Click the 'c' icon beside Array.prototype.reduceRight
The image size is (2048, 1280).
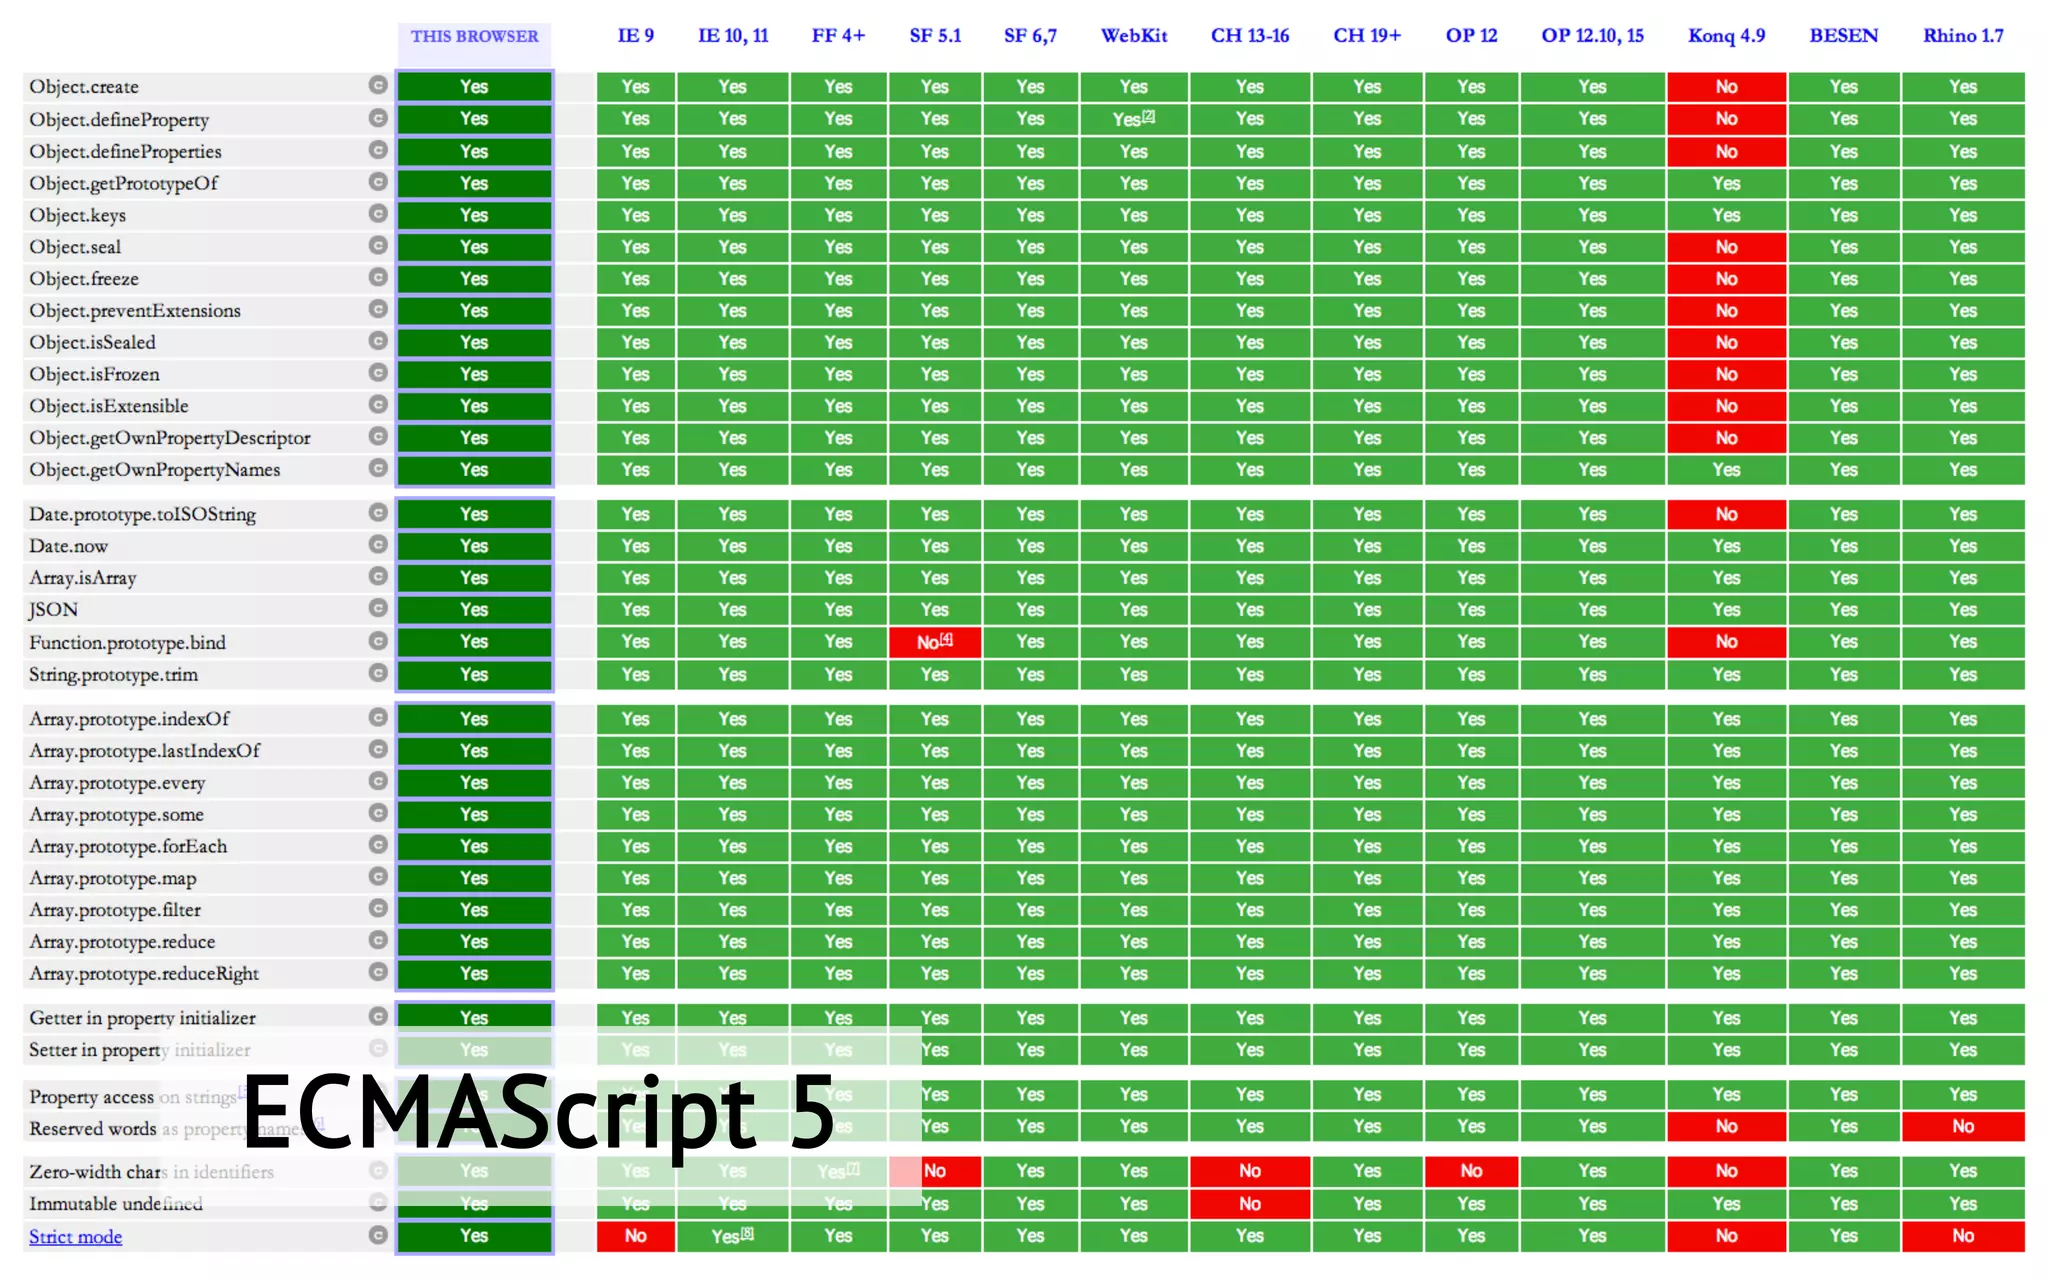point(378,972)
